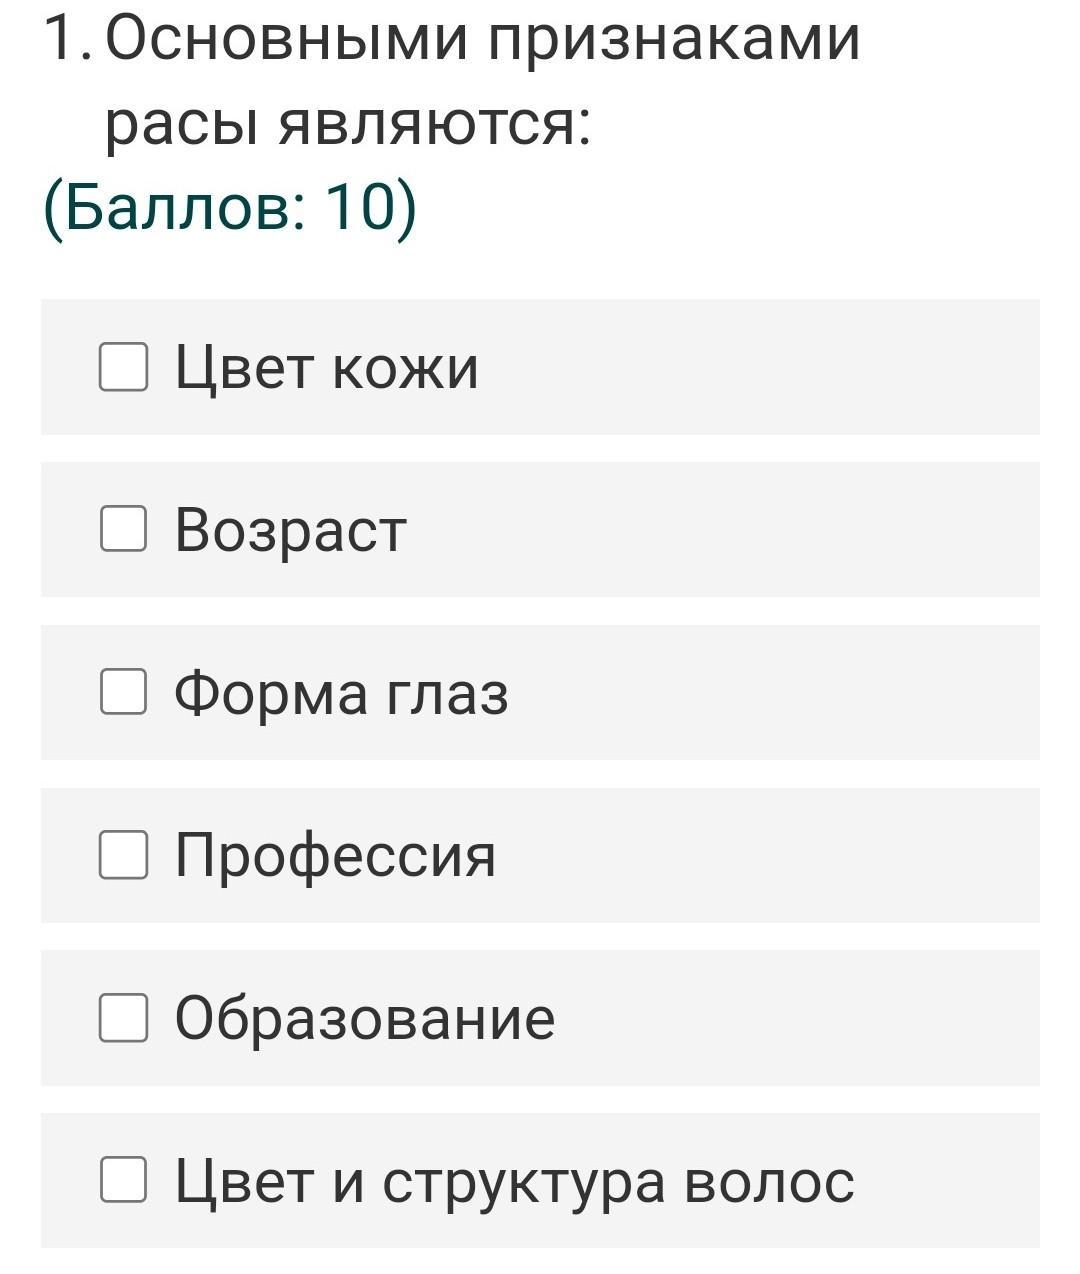Click the "Профессия" option label text
Screen dimensions: 1080x1274
tap(335, 856)
